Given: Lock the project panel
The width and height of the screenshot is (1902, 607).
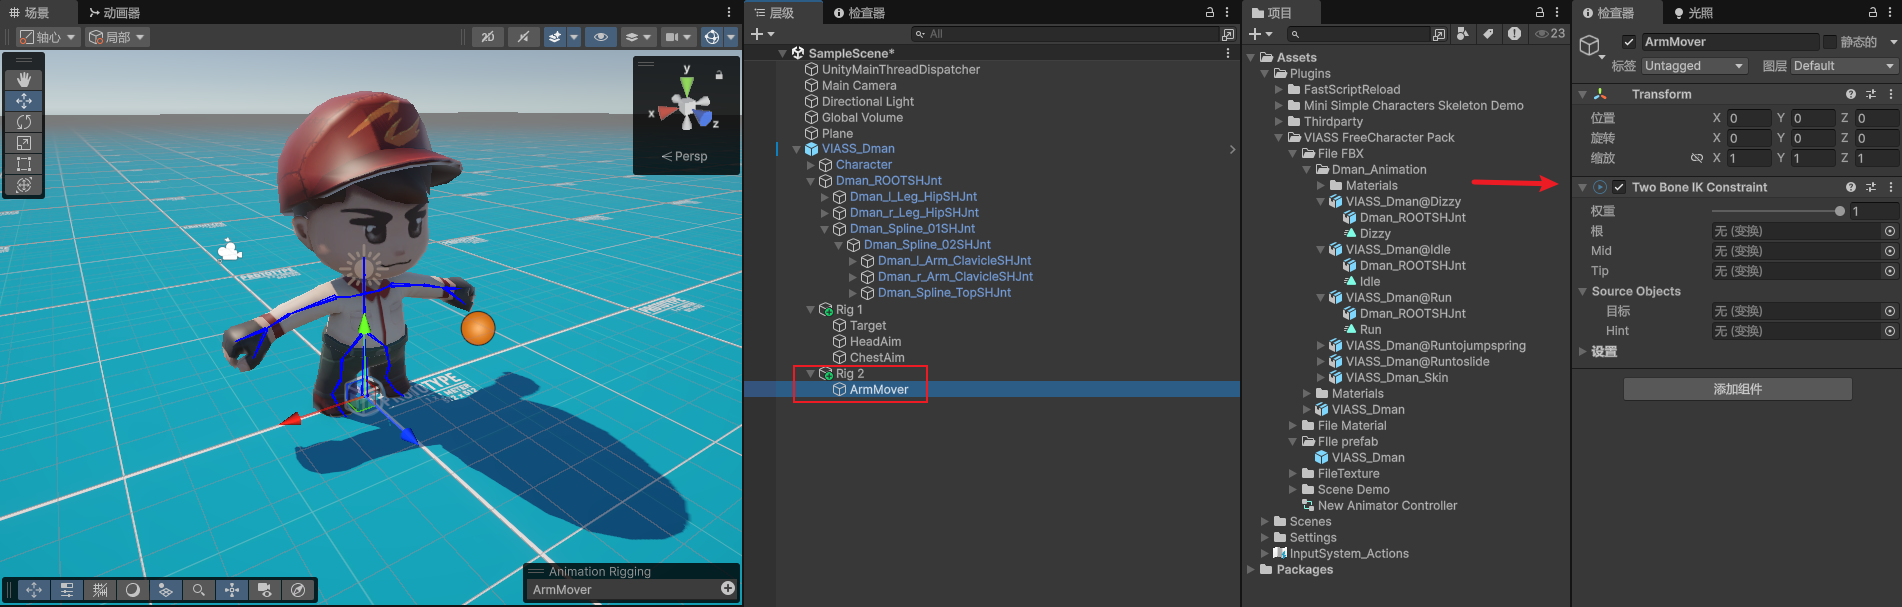Looking at the screenshot, I should 1540,12.
